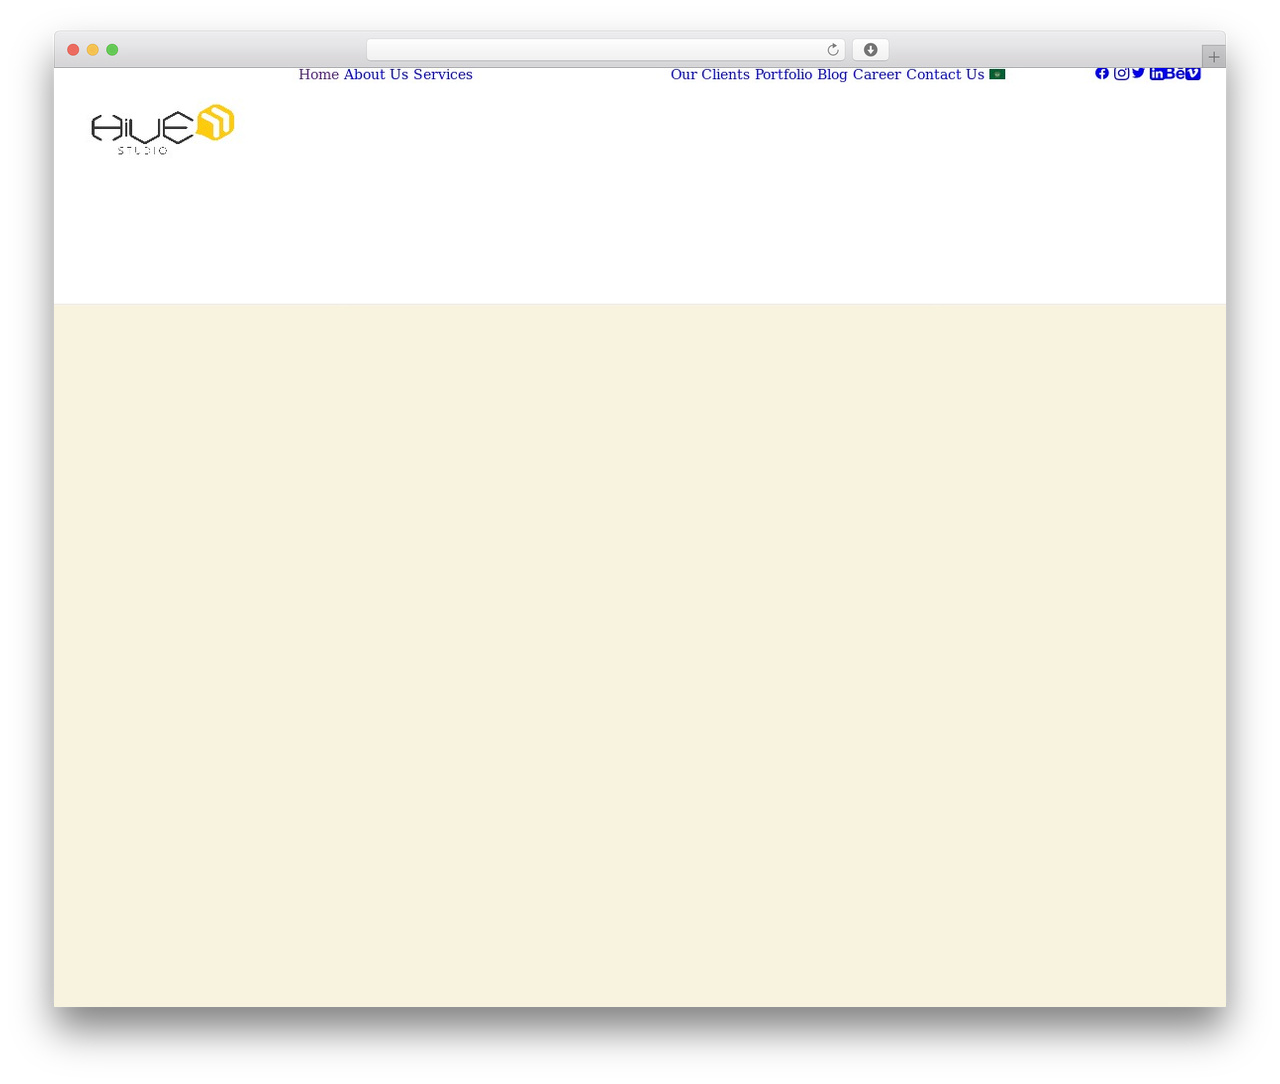
Task: Open the Portfolio menu link
Action: [783, 75]
